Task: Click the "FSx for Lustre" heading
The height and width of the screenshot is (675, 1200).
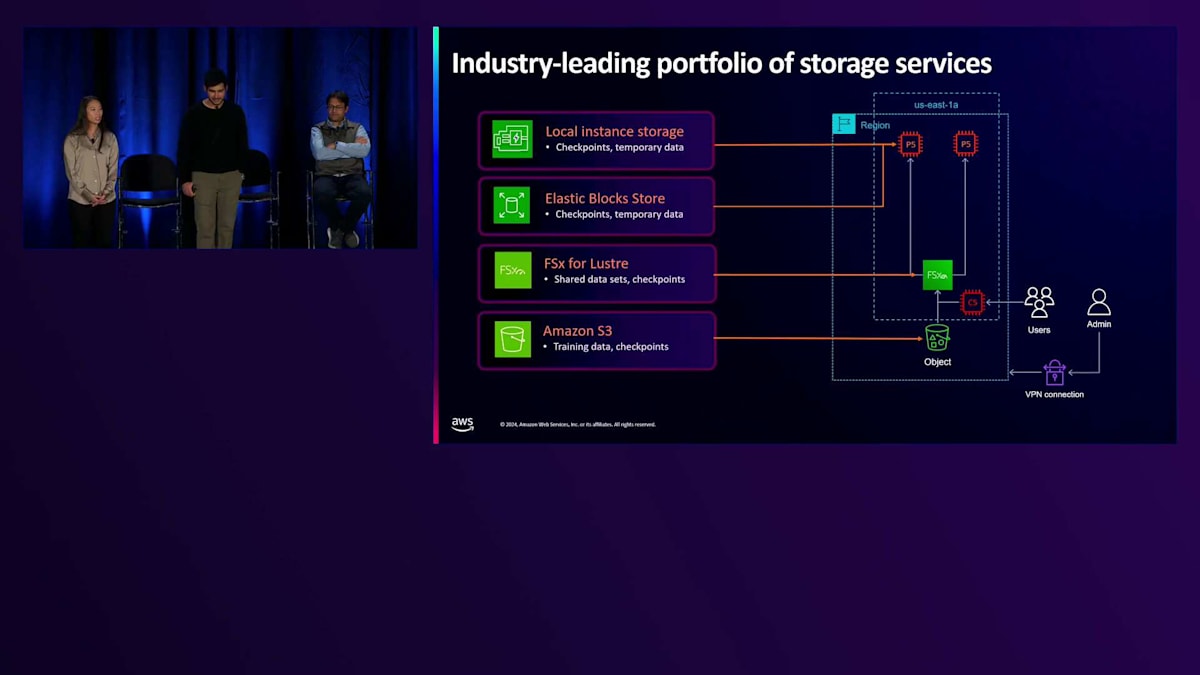Action: (586, 264)
